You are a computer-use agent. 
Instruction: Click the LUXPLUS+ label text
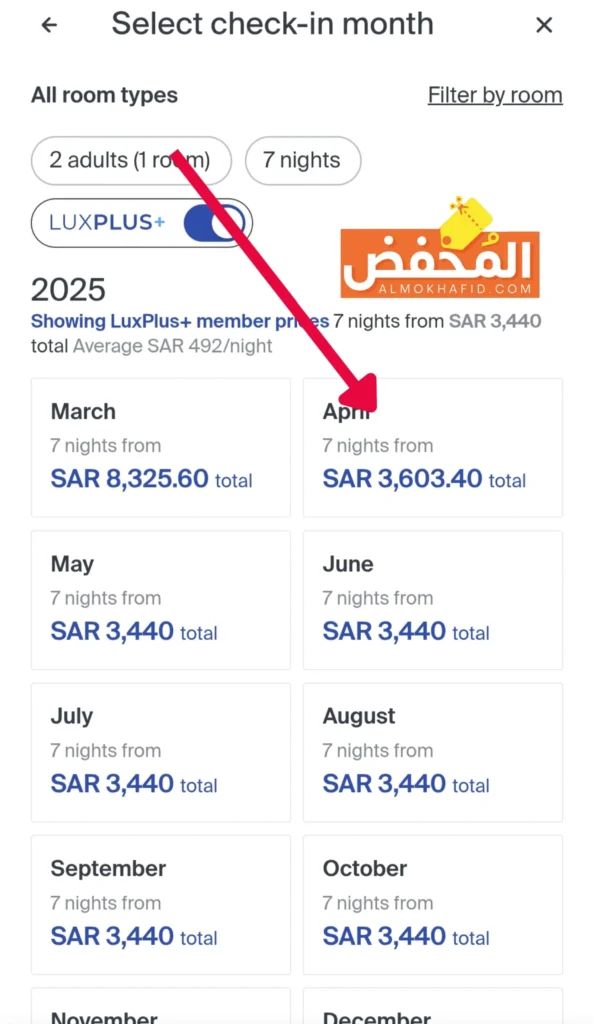[x=107, y=222]
